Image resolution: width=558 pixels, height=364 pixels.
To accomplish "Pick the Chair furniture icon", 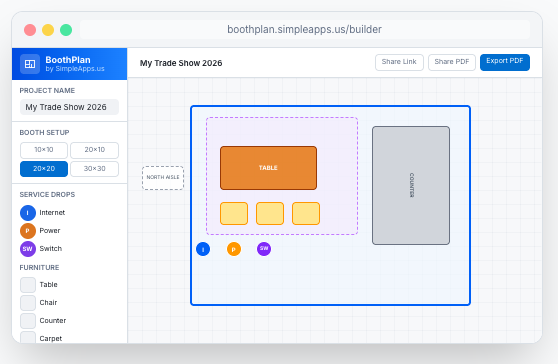I will (x=28, y=303).
